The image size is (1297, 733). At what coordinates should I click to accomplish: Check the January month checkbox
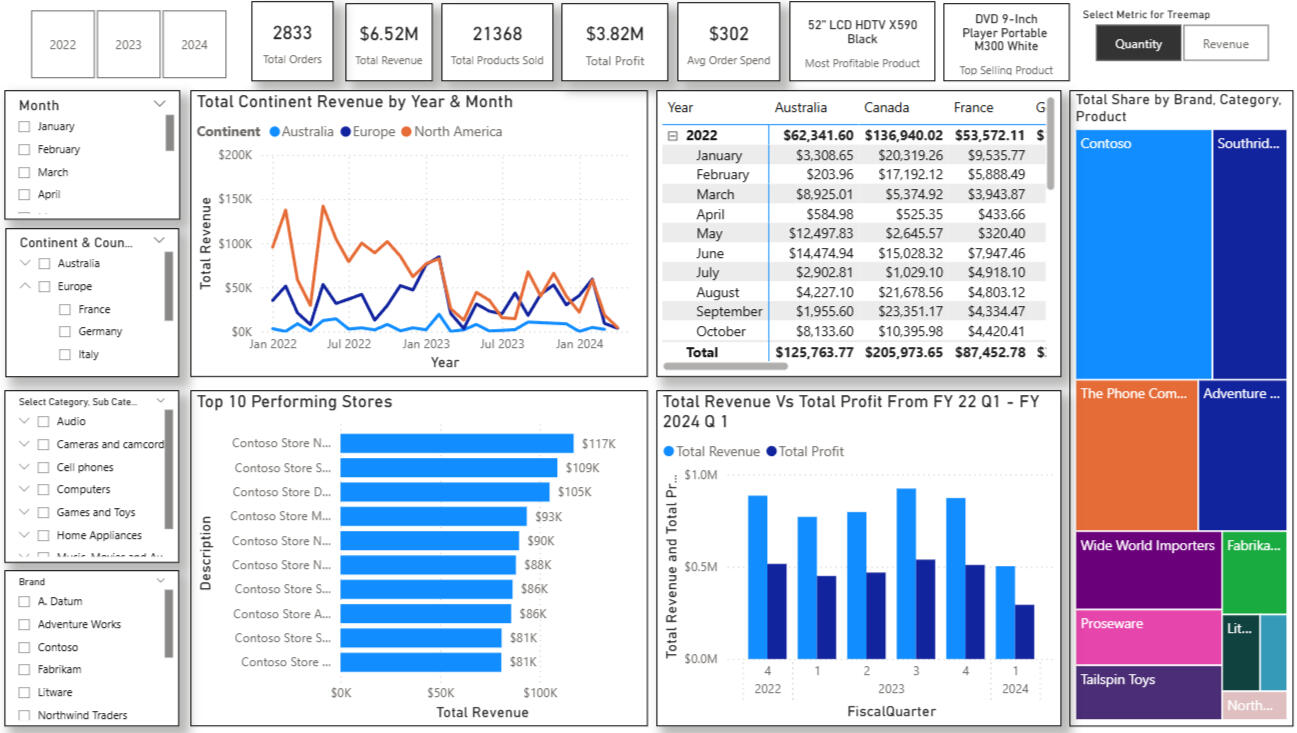tap(24, 127)
